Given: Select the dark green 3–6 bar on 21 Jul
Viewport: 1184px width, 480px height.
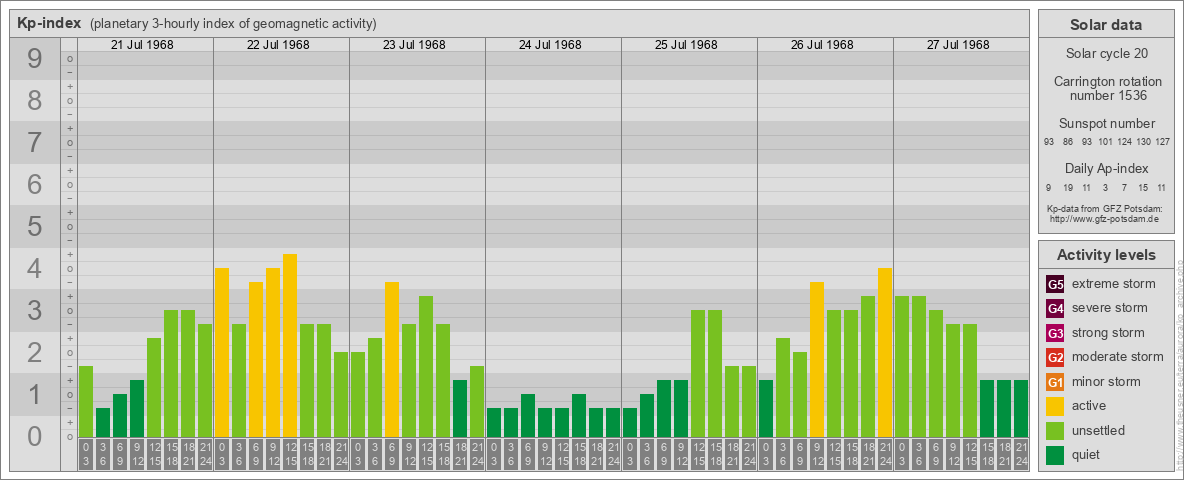Looking at the screenshot, I should pyautogui.click(x=103, y=423).
